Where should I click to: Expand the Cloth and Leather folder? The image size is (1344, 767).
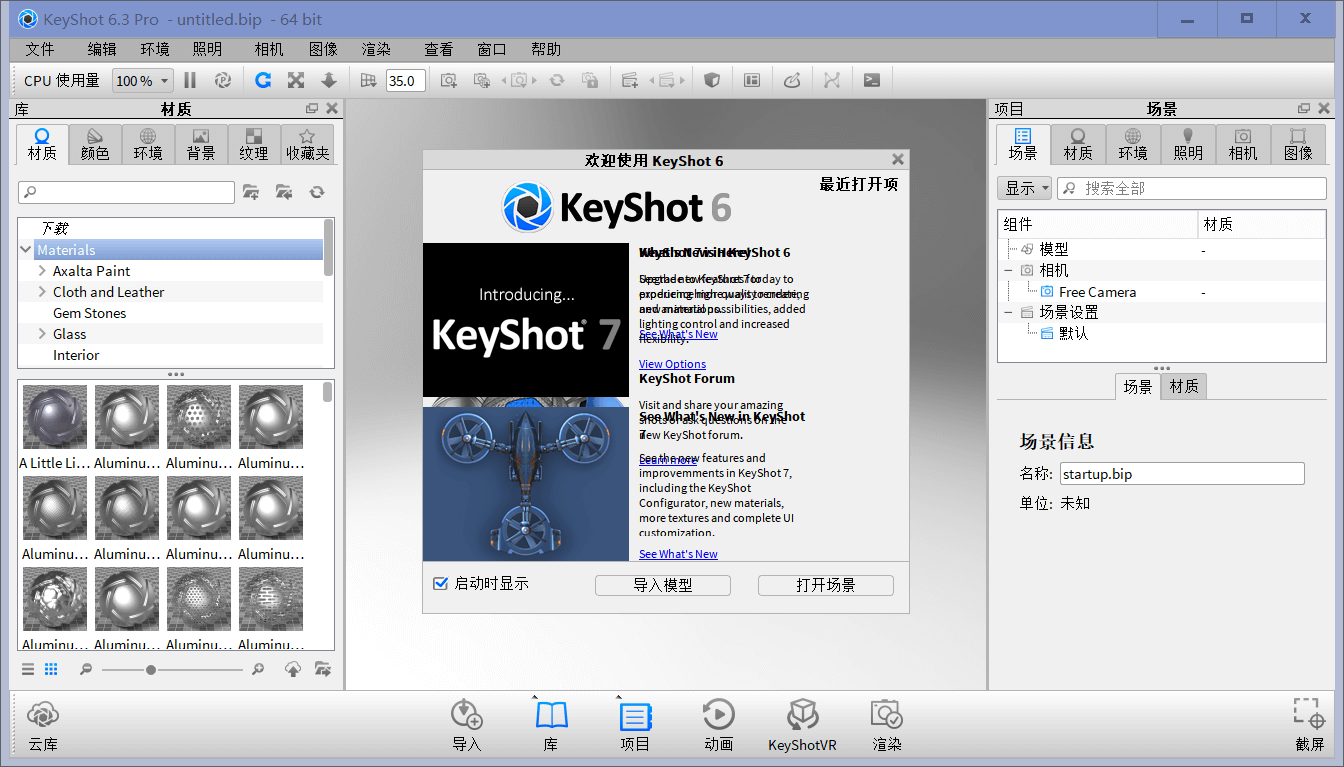(42, 292)
